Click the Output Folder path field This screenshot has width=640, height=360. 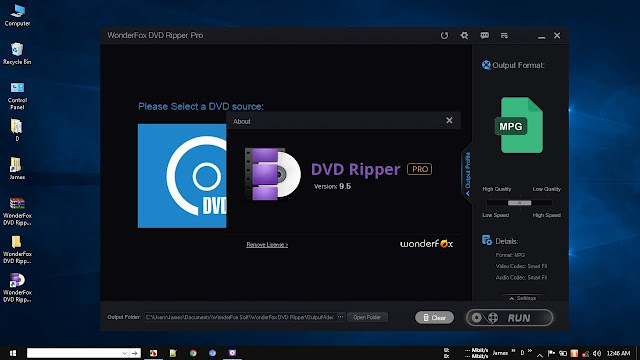click(x=240, y=317)
